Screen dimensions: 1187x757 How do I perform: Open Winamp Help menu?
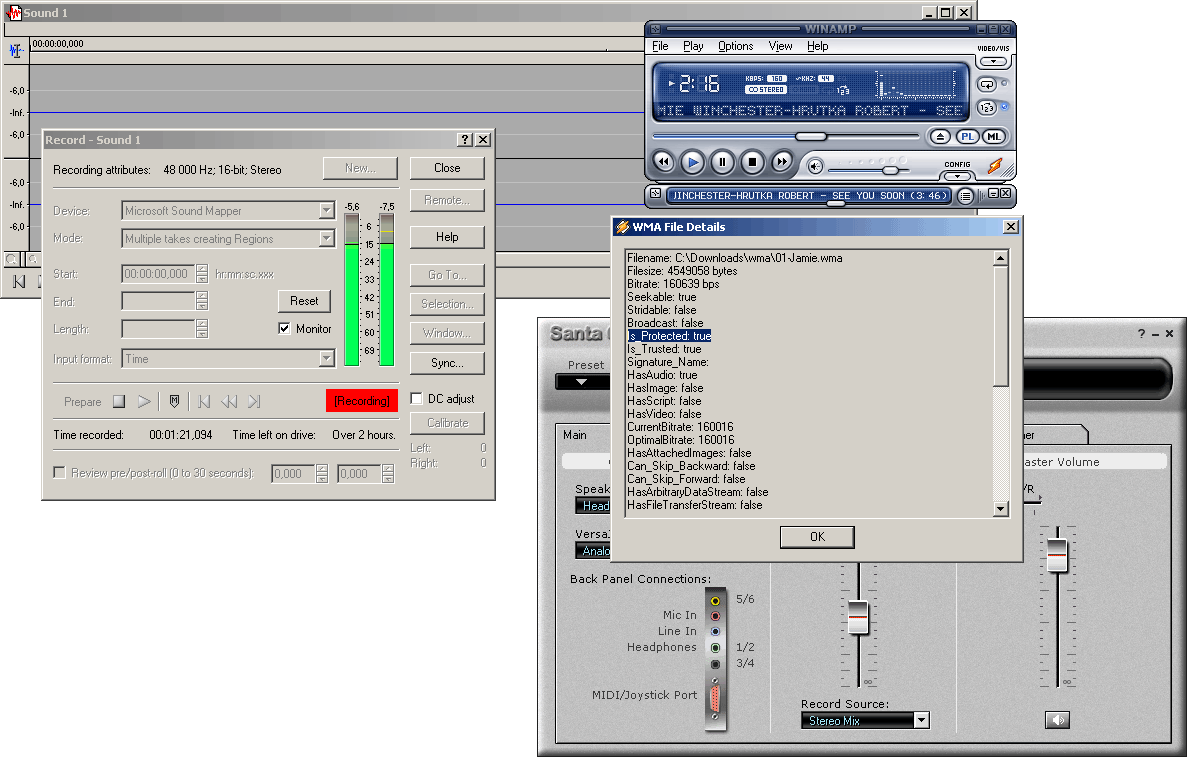818,46
